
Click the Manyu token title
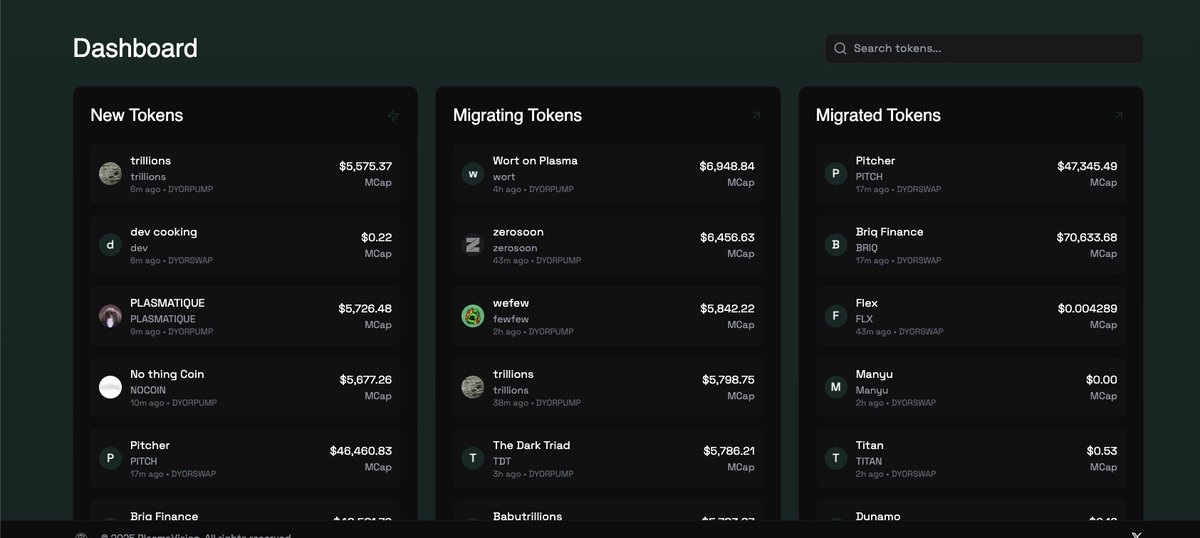(x=875, y=374)
